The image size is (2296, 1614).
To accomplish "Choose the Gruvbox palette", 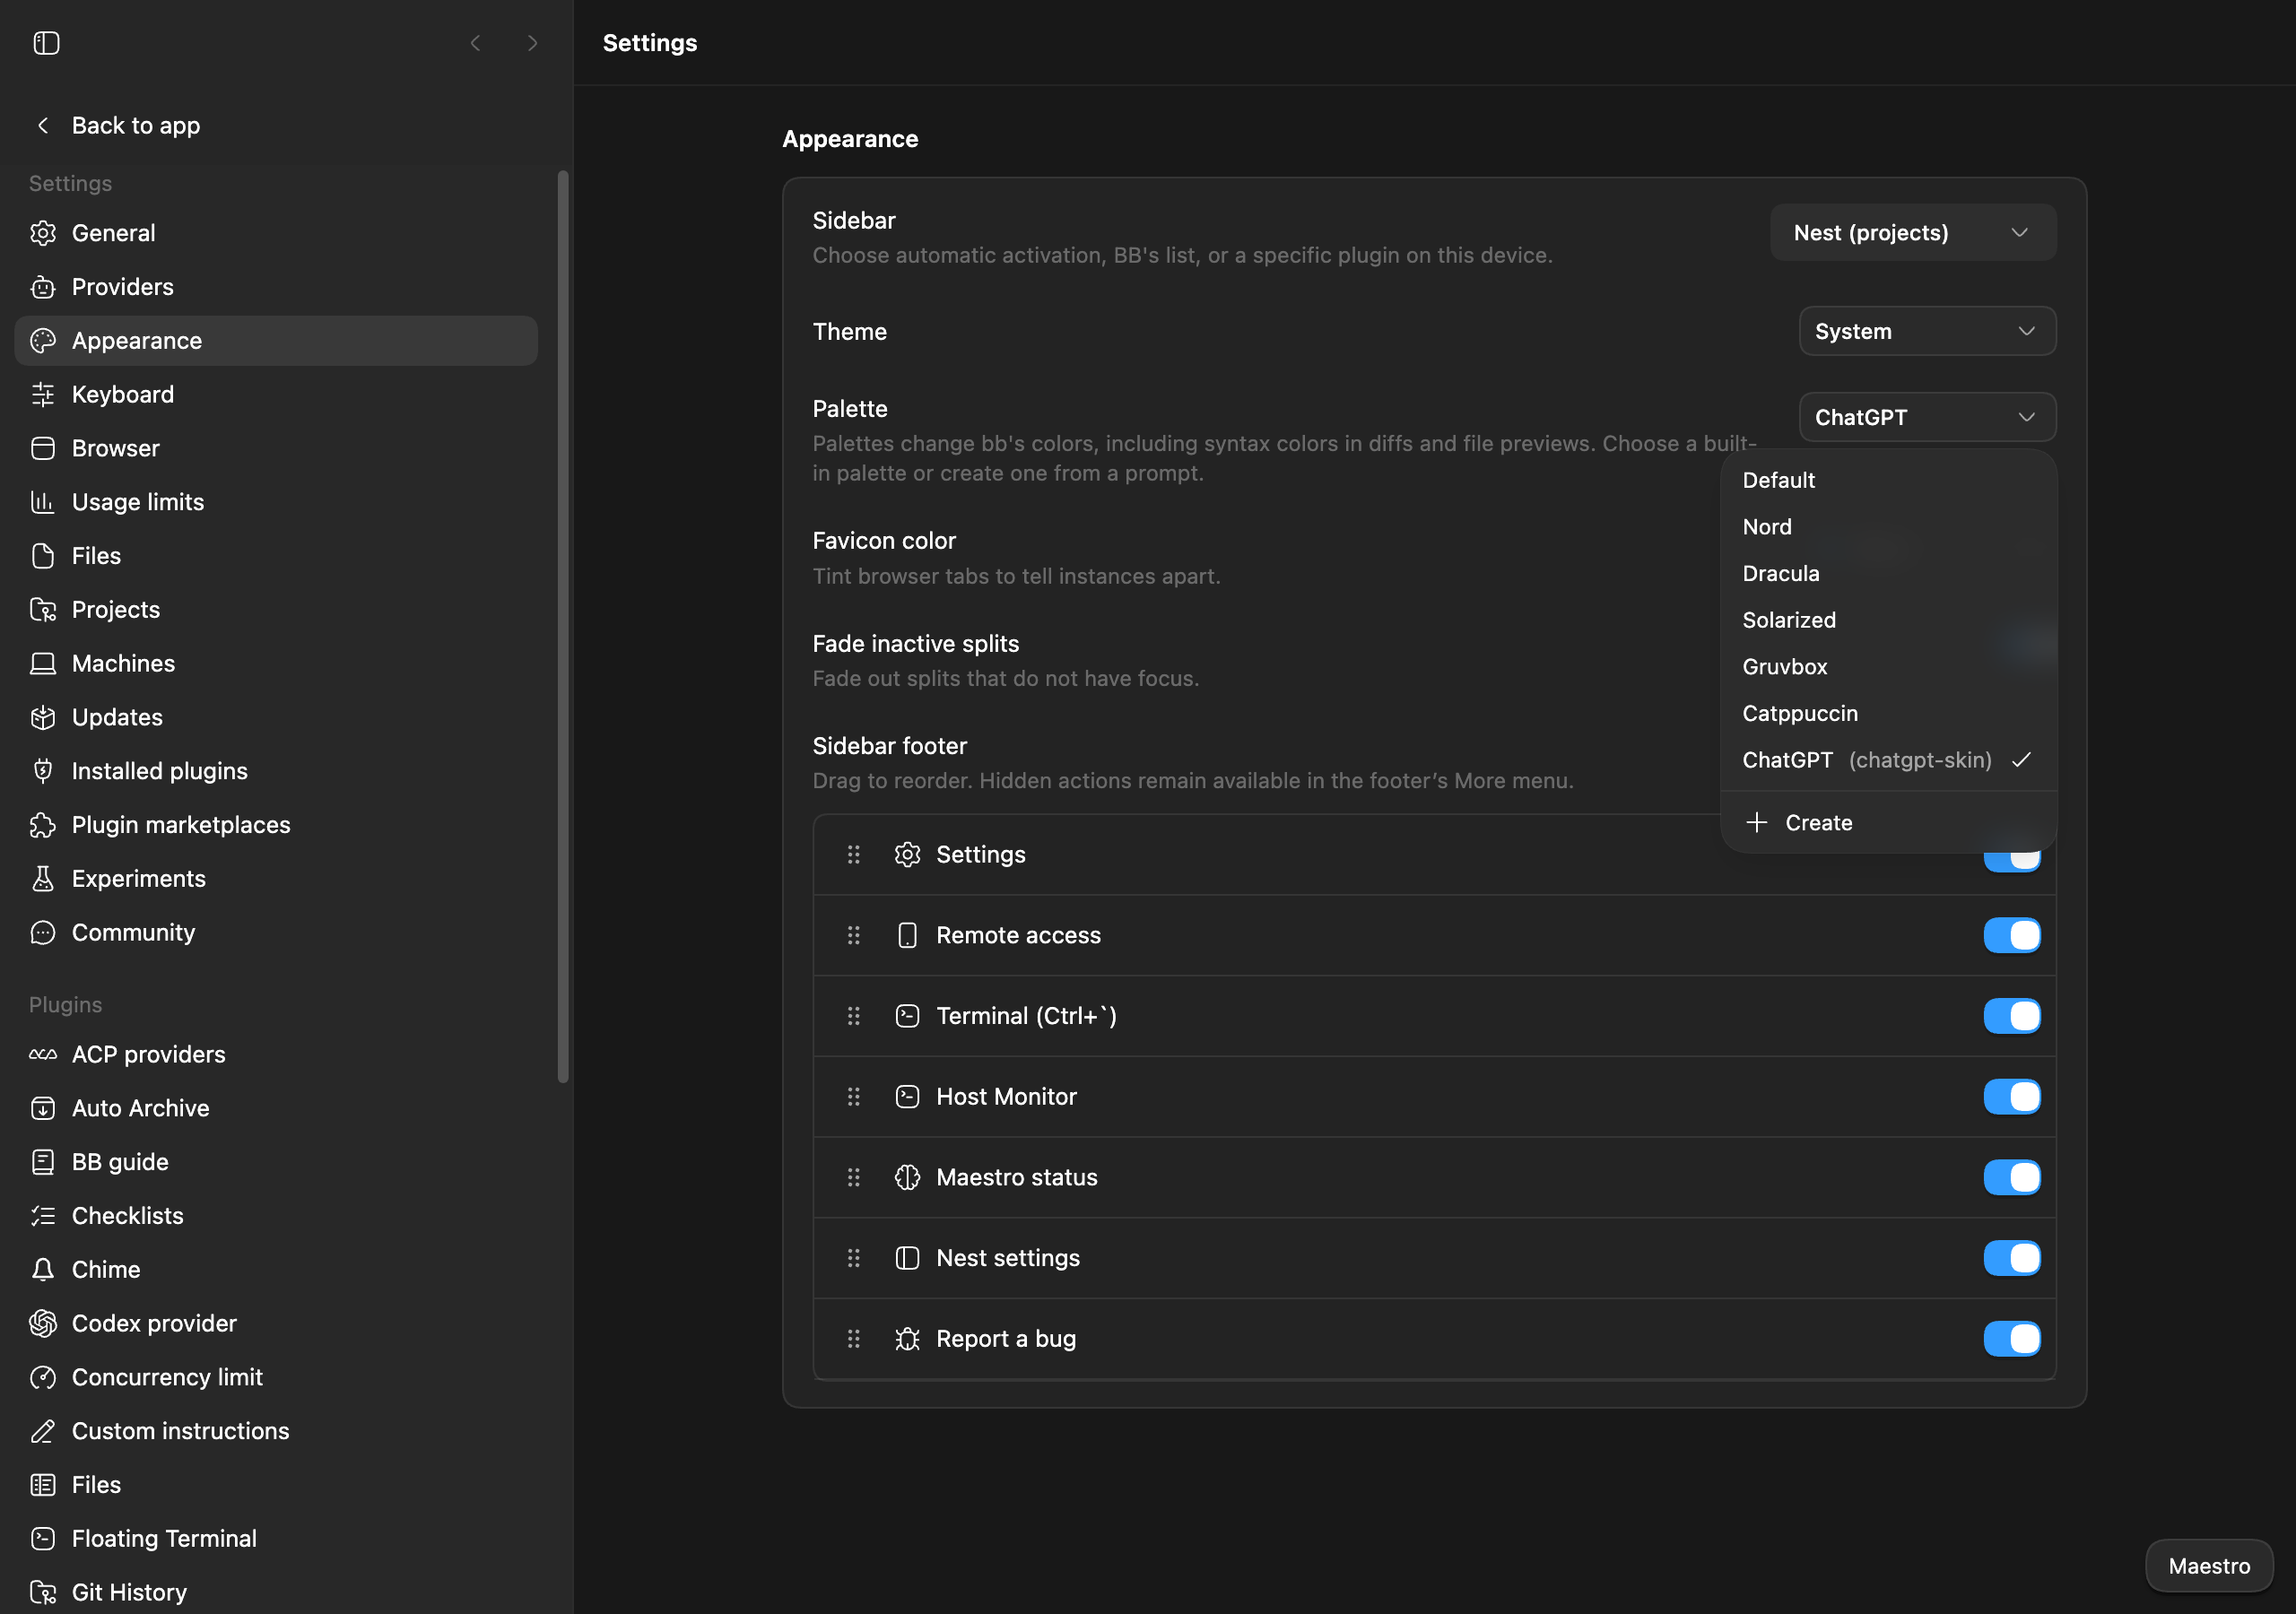I will click(x=1888, y=667).
